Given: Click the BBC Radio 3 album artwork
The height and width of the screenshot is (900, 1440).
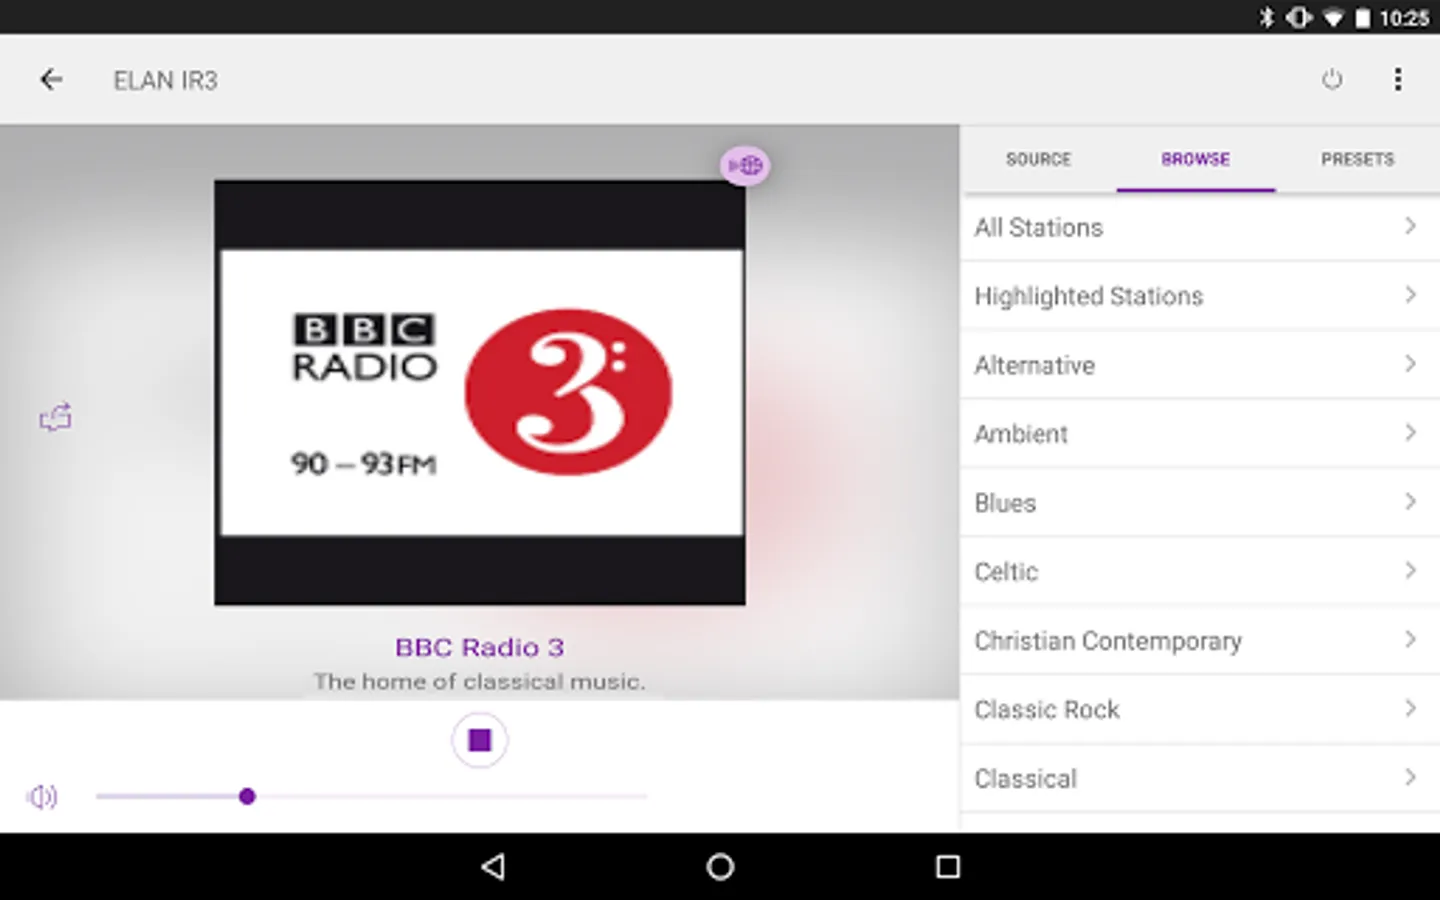Looking at the screenshot, I should tap(480, 393).
